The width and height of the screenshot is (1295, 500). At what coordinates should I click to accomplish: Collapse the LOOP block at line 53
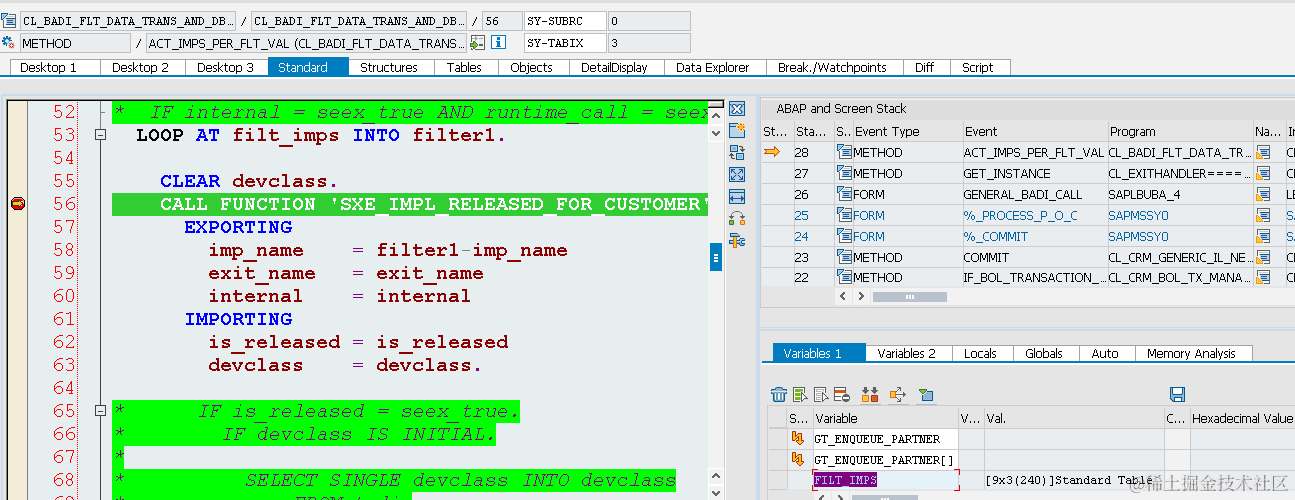(99, 135)
